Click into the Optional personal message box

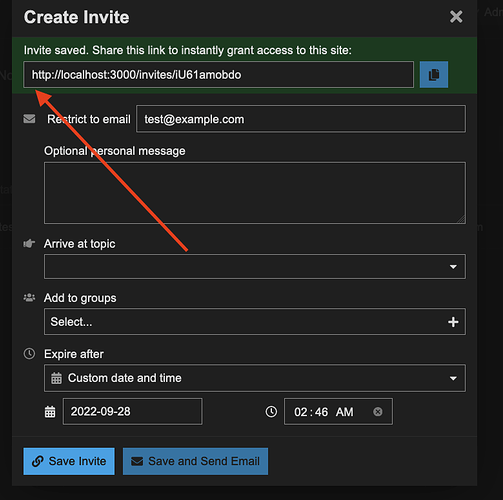[x=255, y=193]
